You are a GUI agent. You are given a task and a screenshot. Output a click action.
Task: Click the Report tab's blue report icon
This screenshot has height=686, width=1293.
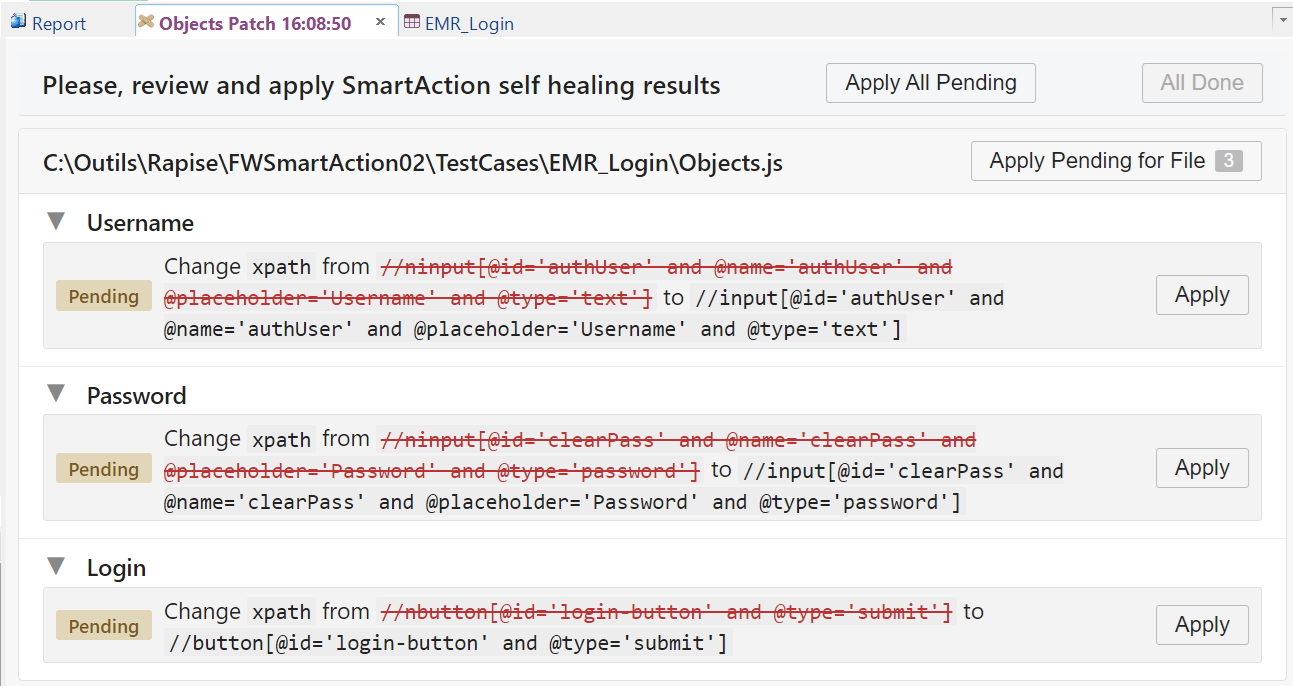18,22
